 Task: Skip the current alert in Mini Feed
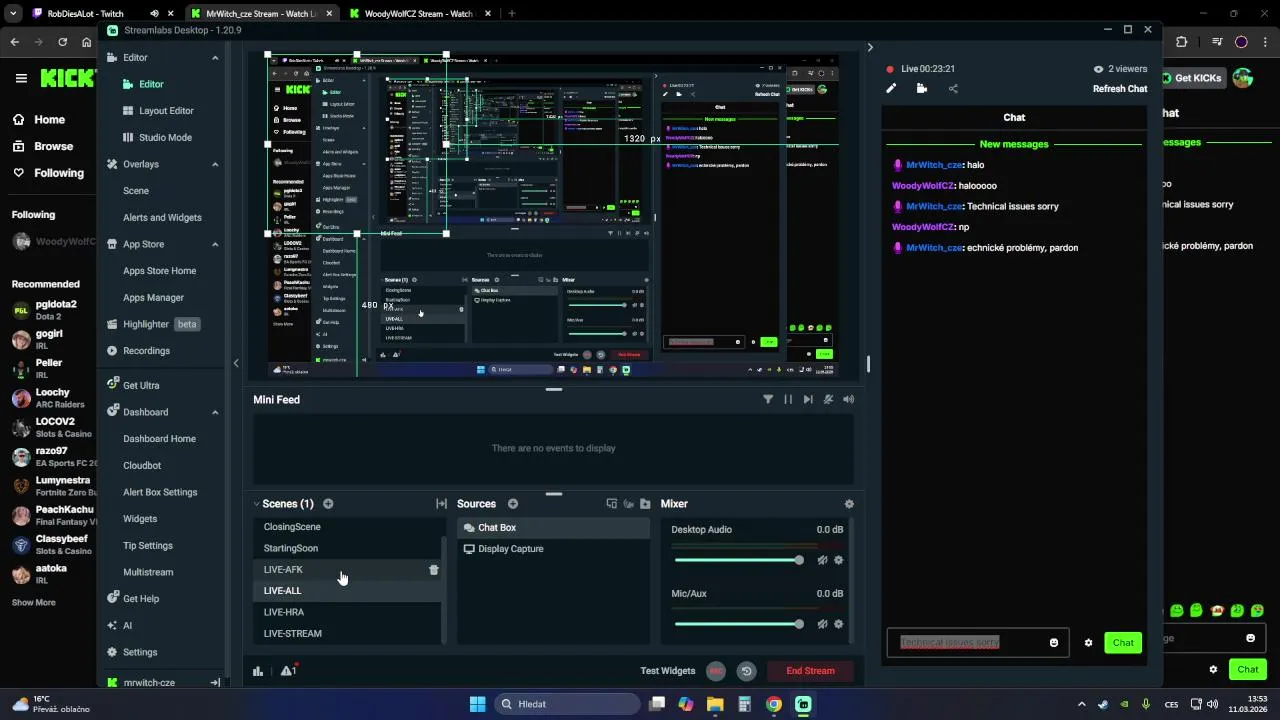(808, 399)
